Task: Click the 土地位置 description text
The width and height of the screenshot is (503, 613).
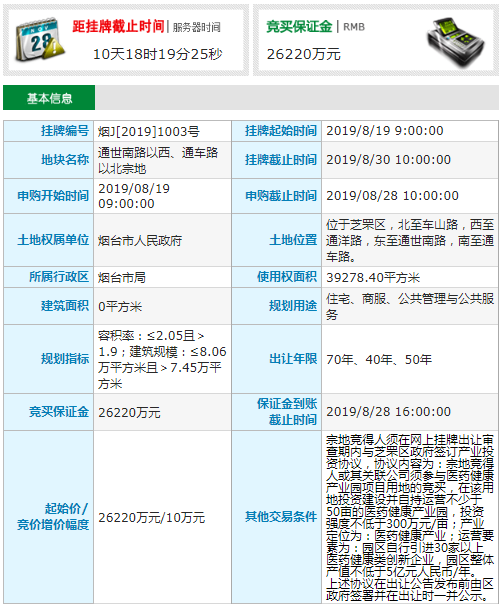Action: pyautogui.click(x=410, y=240)
